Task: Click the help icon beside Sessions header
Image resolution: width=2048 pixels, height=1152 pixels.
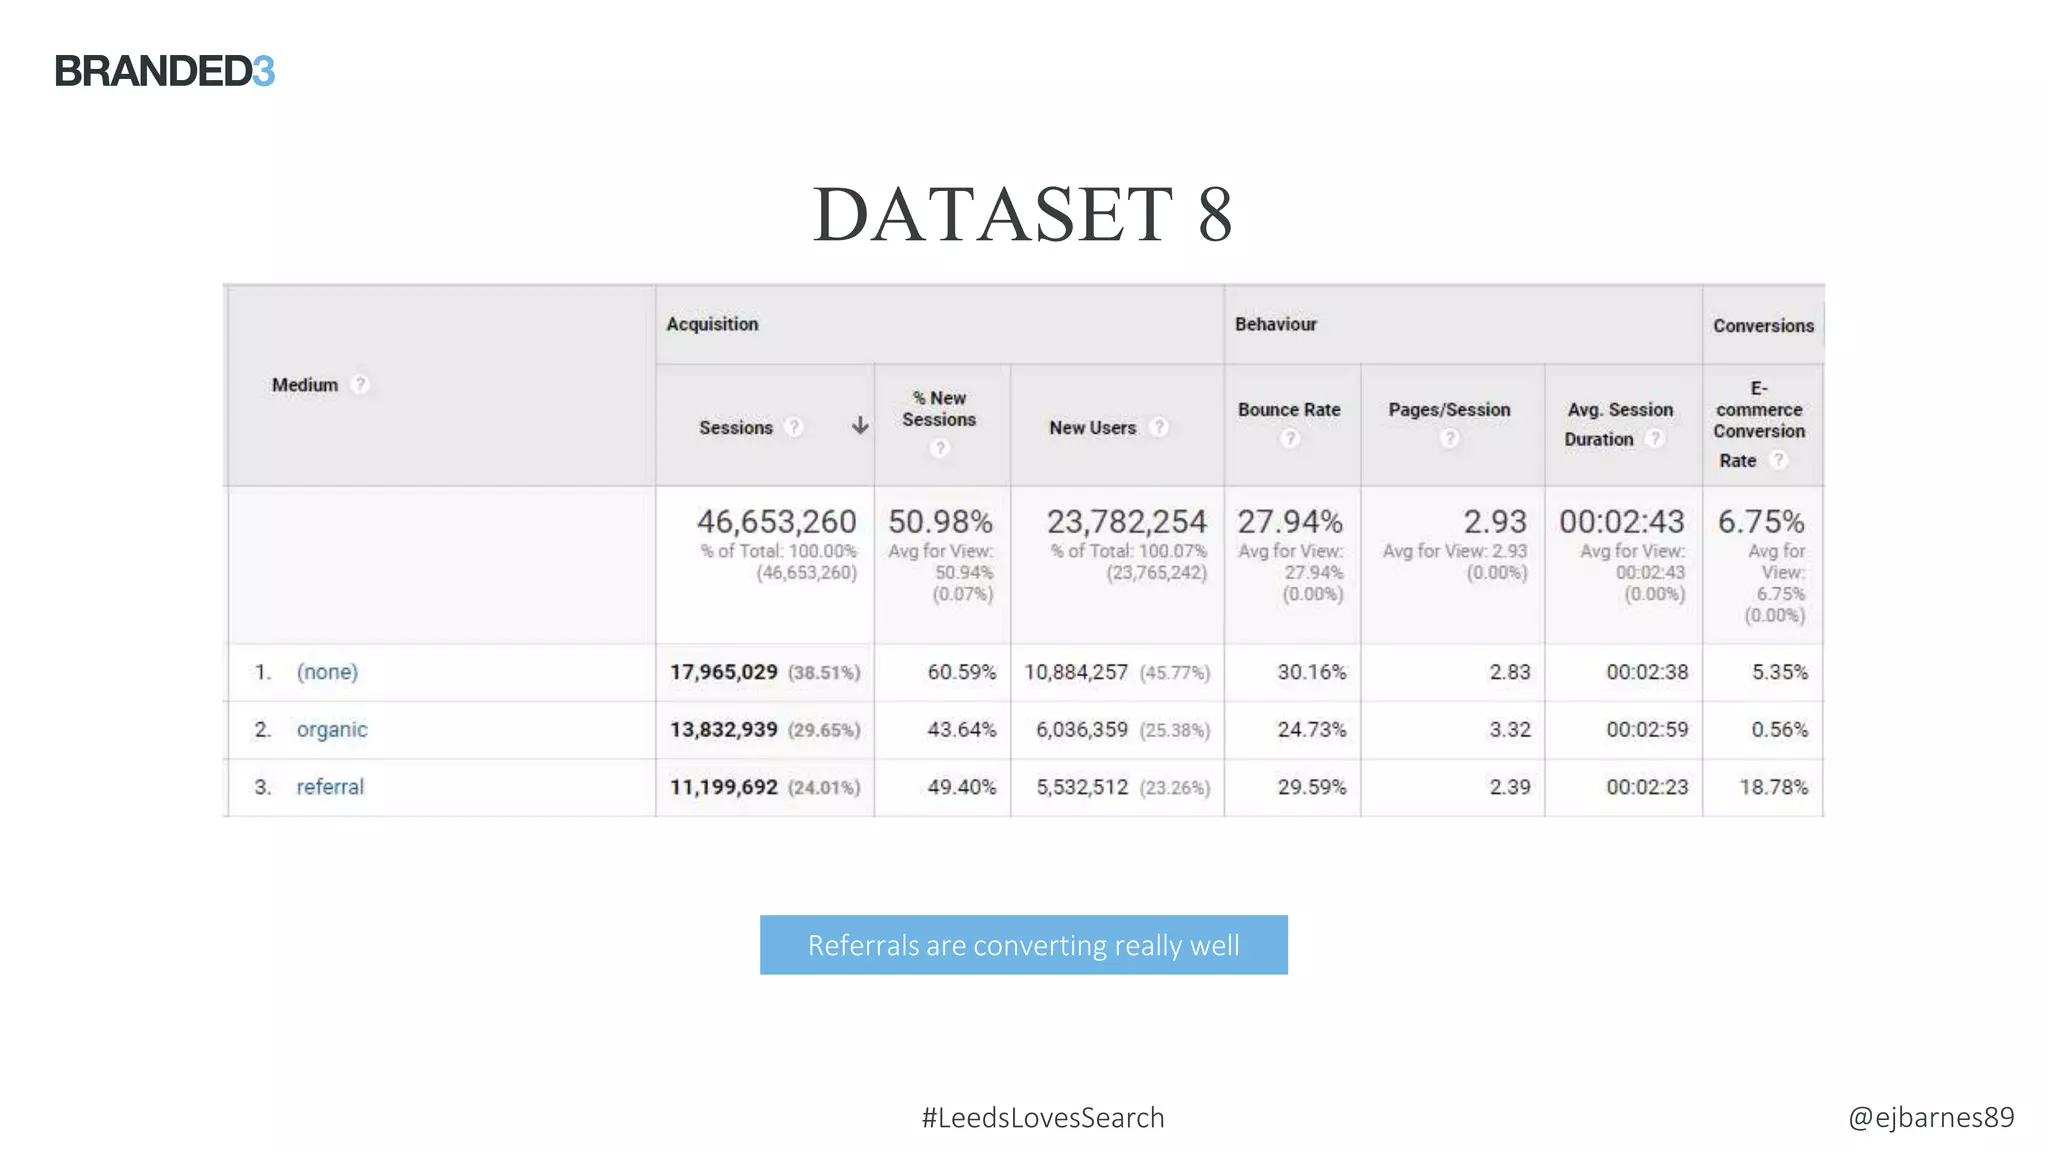Action: pyautogui.click(x=794, y=427)
